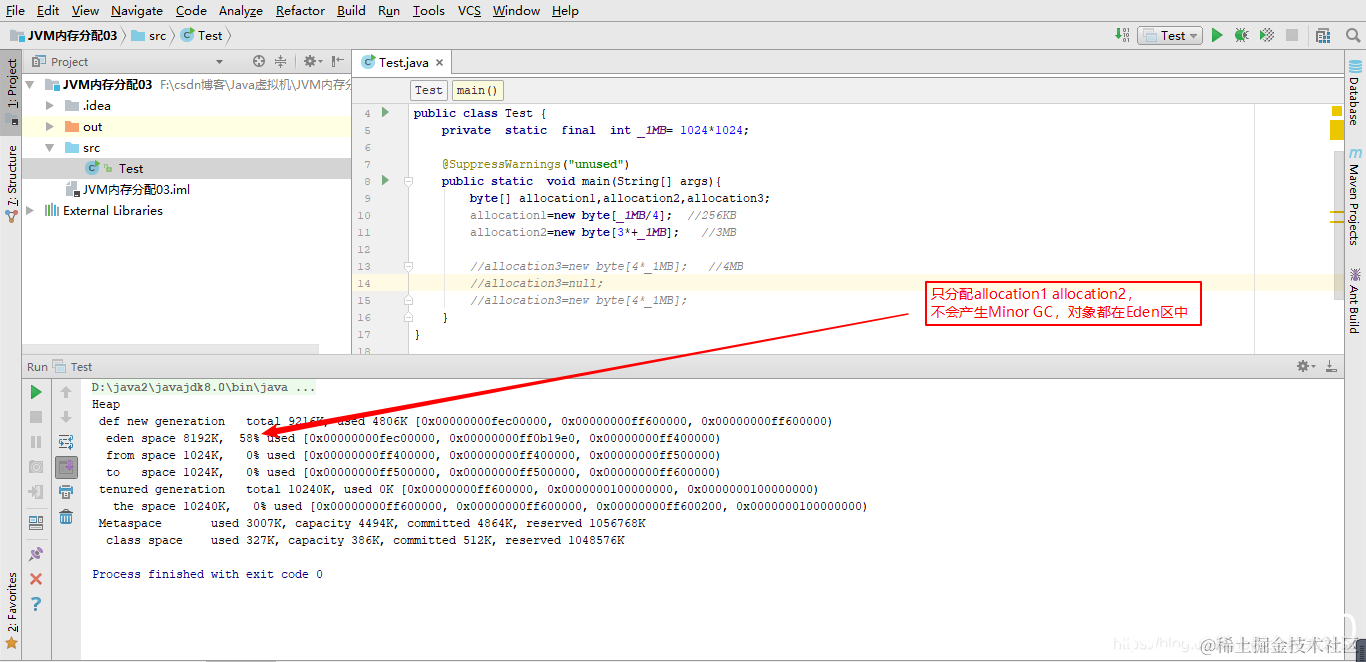This screenshot has width=1366, height=662.
Task: Click the Pause output icon in Run panel
Action: [x=36, y=442]
